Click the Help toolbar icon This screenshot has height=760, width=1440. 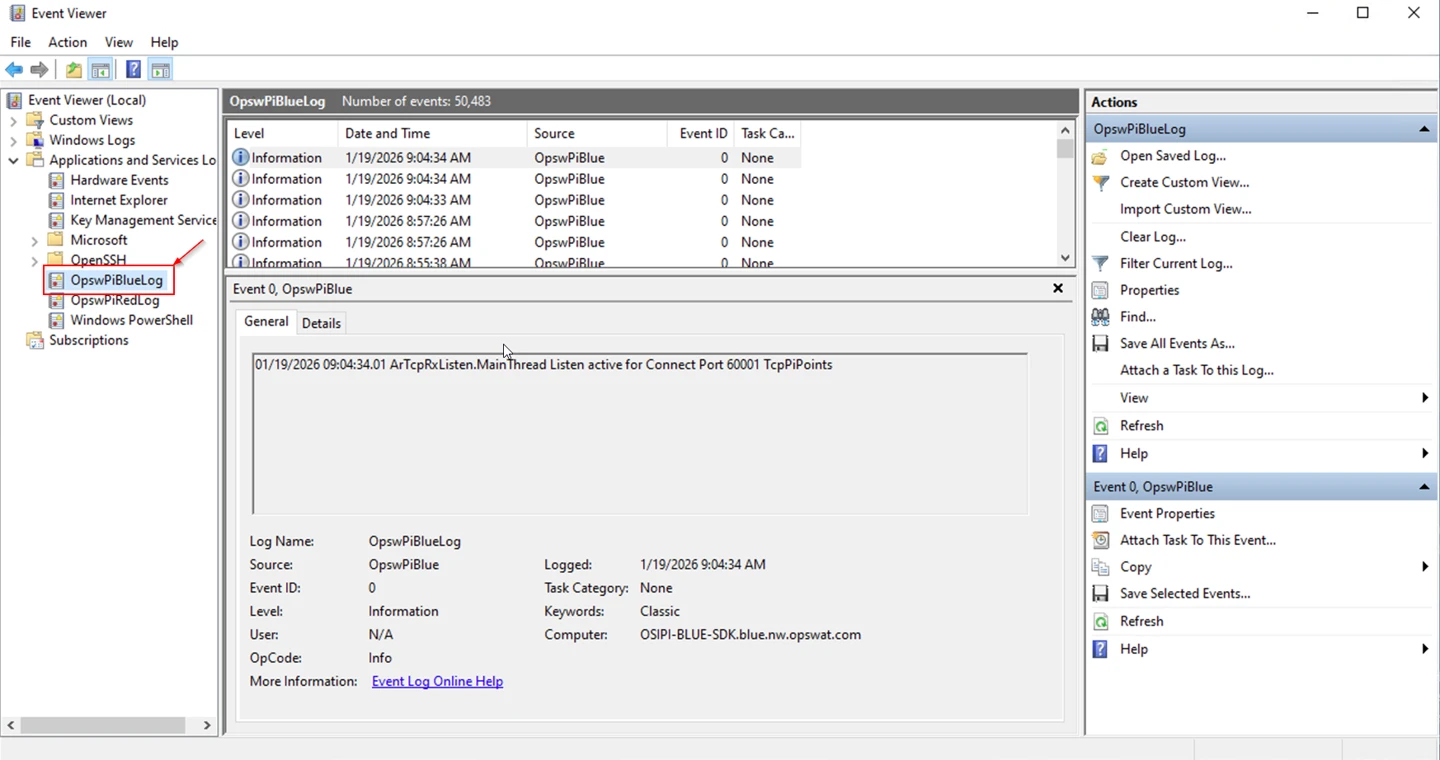point(133,70)
